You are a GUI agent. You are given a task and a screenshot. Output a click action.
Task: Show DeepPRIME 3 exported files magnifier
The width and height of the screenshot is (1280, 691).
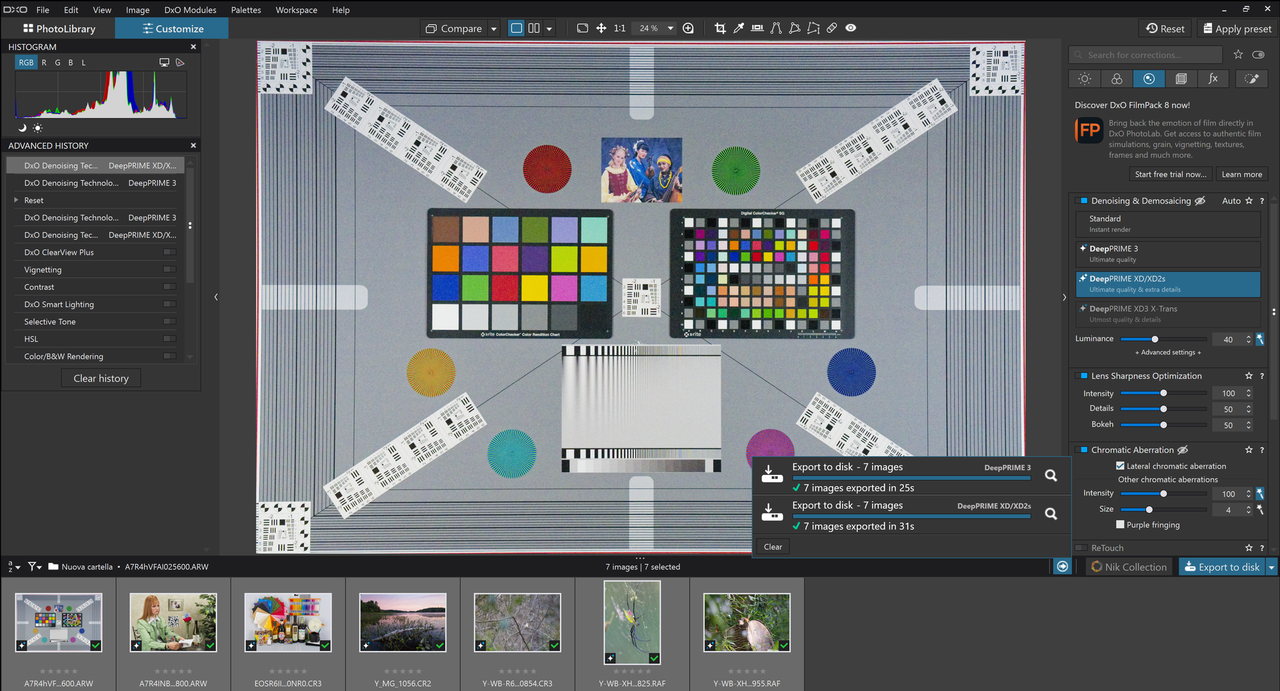(1051, 476)
